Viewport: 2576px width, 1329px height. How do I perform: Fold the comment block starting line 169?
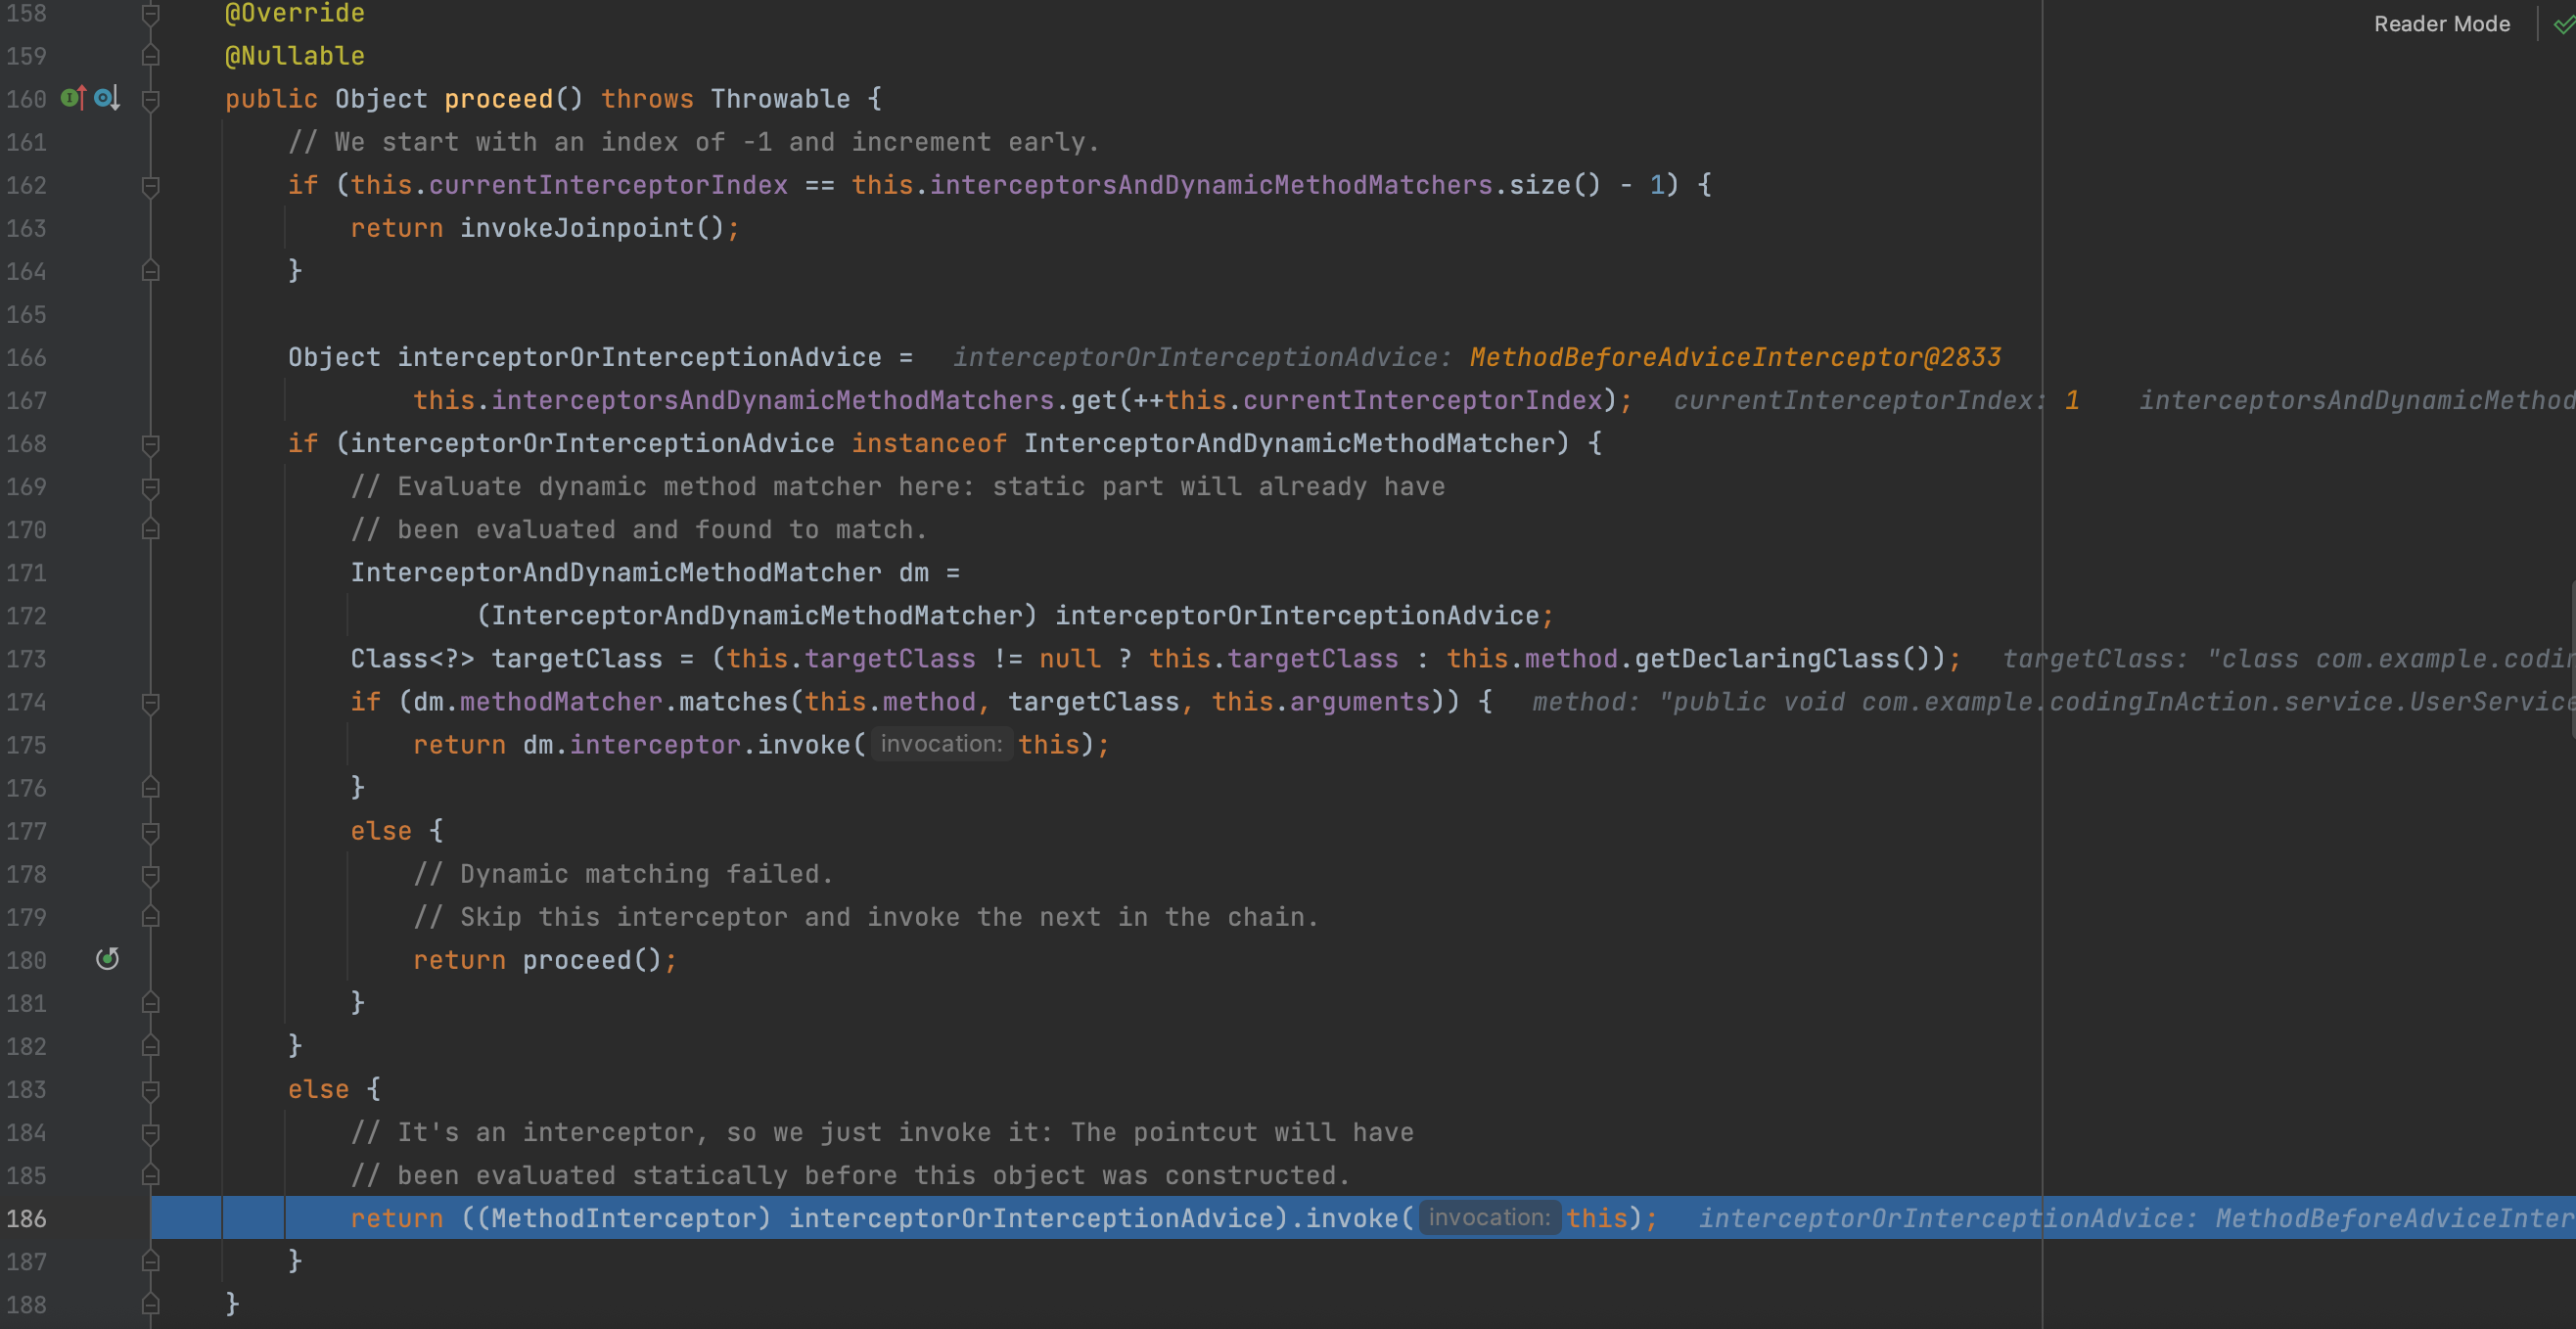[x=151, y=487]
